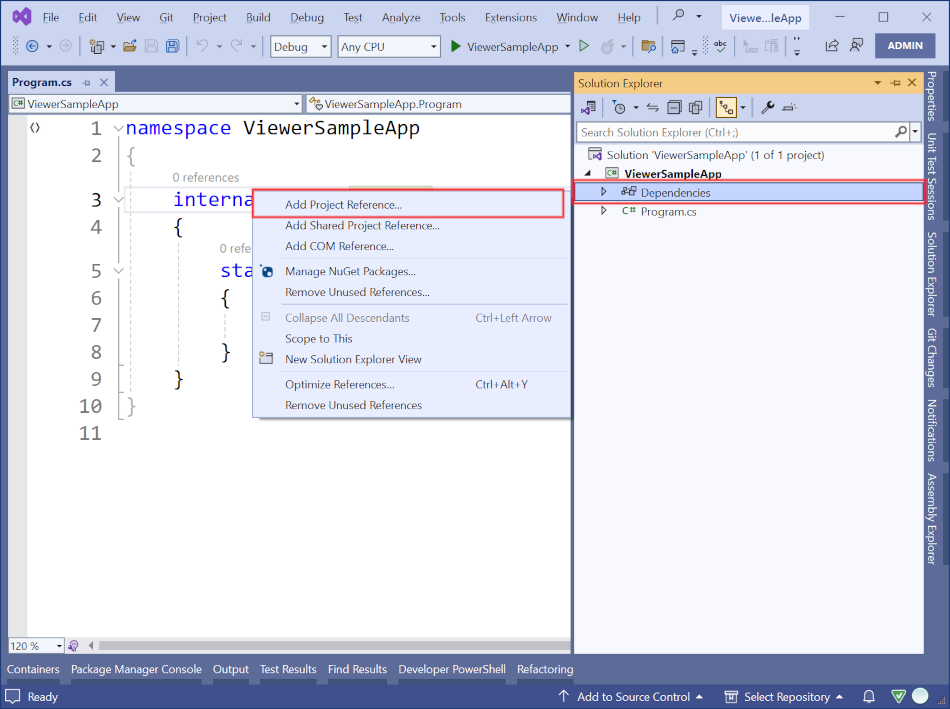Select the Solution 'ViewerSampleApp' tree row
The image size is (950, 709).
[748, 155]
